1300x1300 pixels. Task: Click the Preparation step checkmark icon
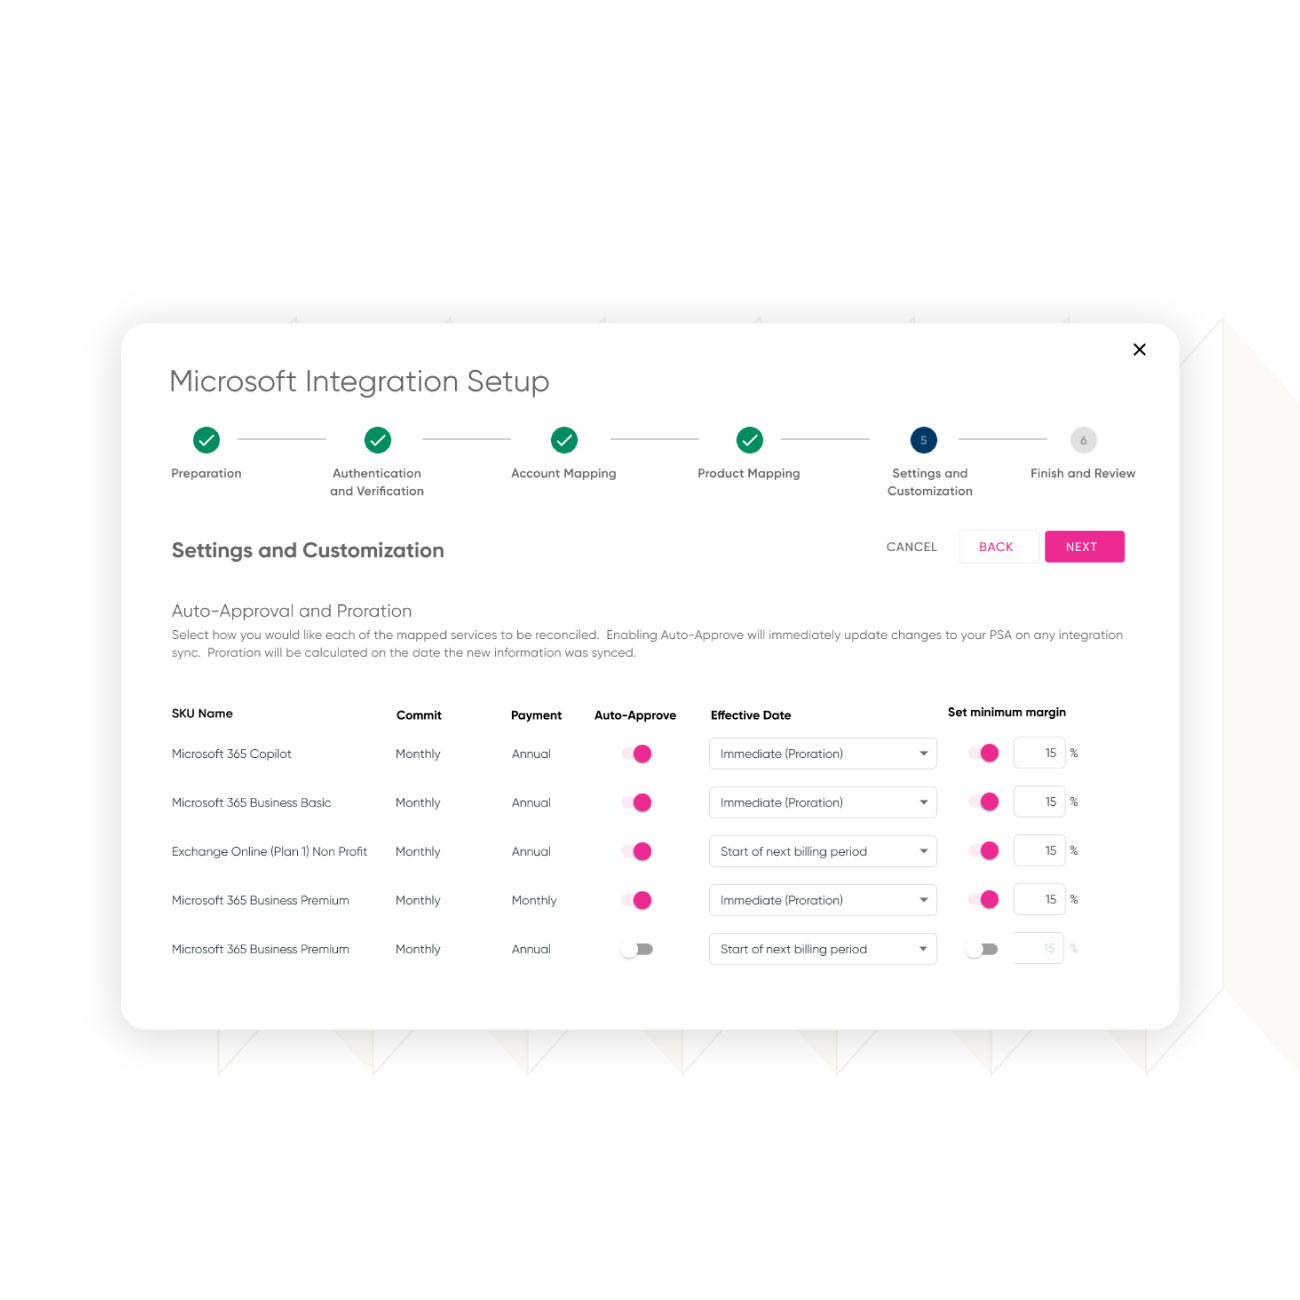click(206, 440)
